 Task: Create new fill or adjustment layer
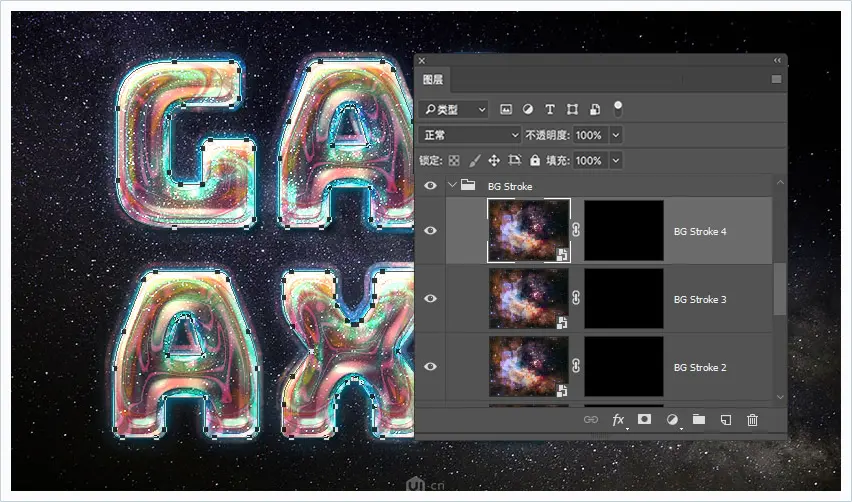click(x=672, y=419)
